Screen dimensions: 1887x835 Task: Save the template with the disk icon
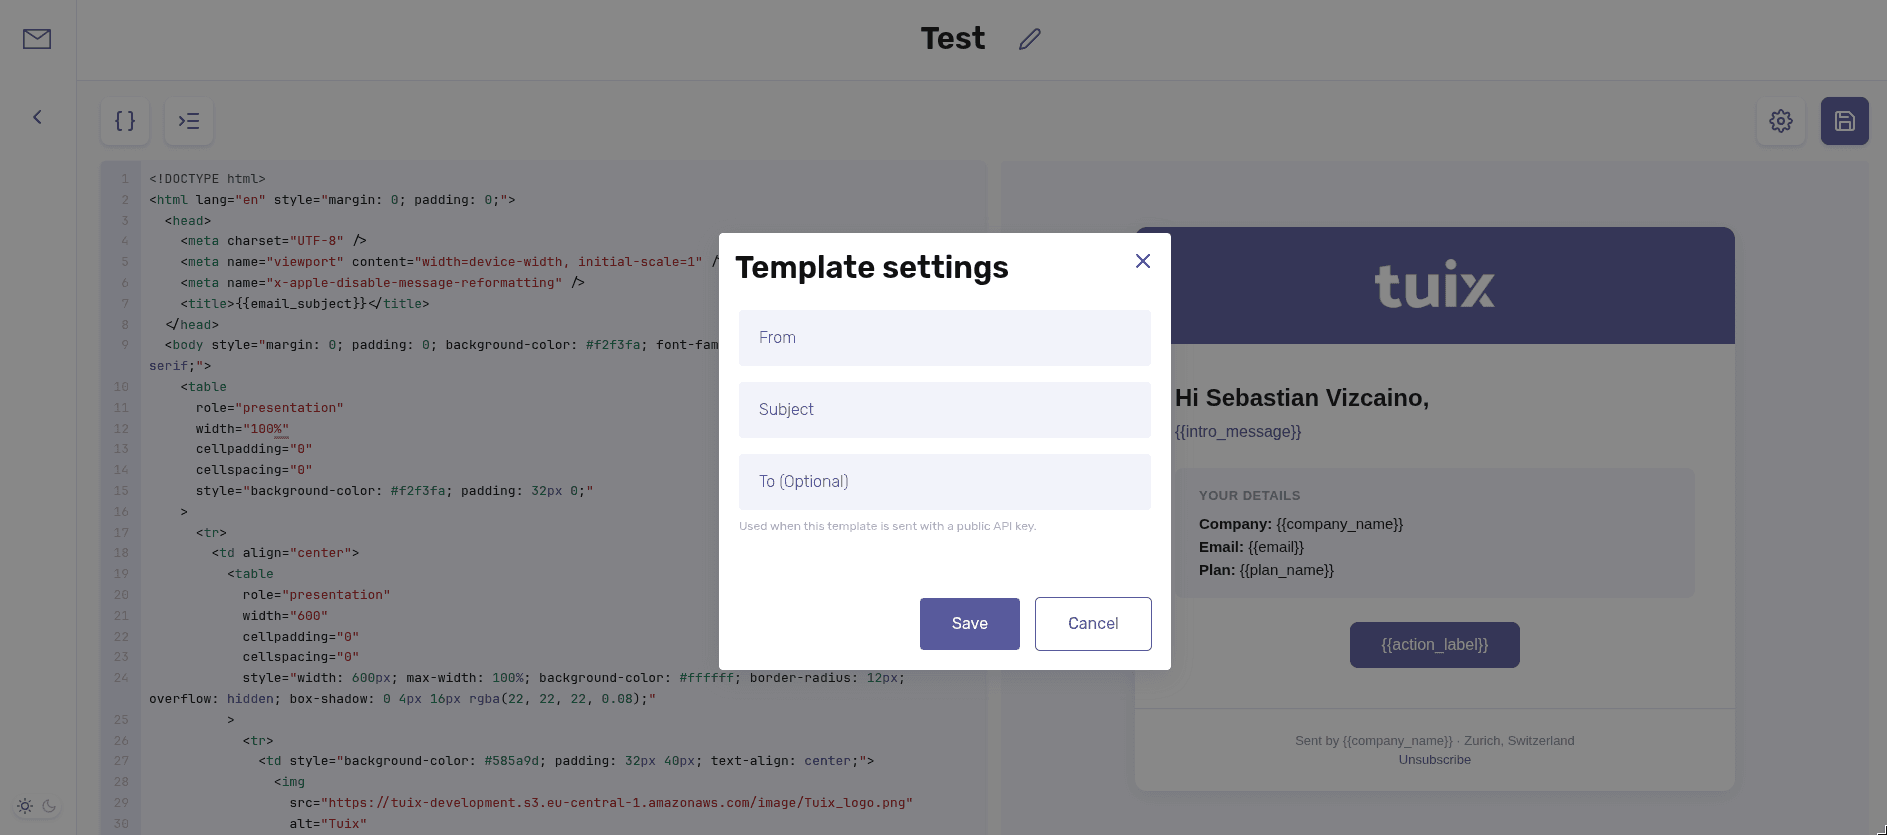click(1845, 121)
